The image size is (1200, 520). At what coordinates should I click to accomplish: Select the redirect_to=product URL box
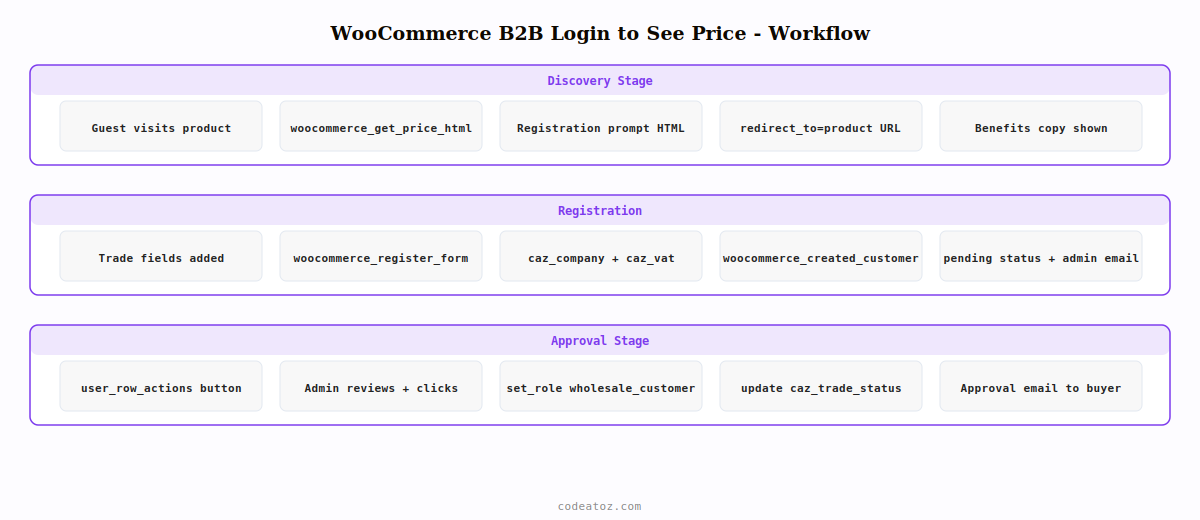pyautogui.click(x=821, y=126)
